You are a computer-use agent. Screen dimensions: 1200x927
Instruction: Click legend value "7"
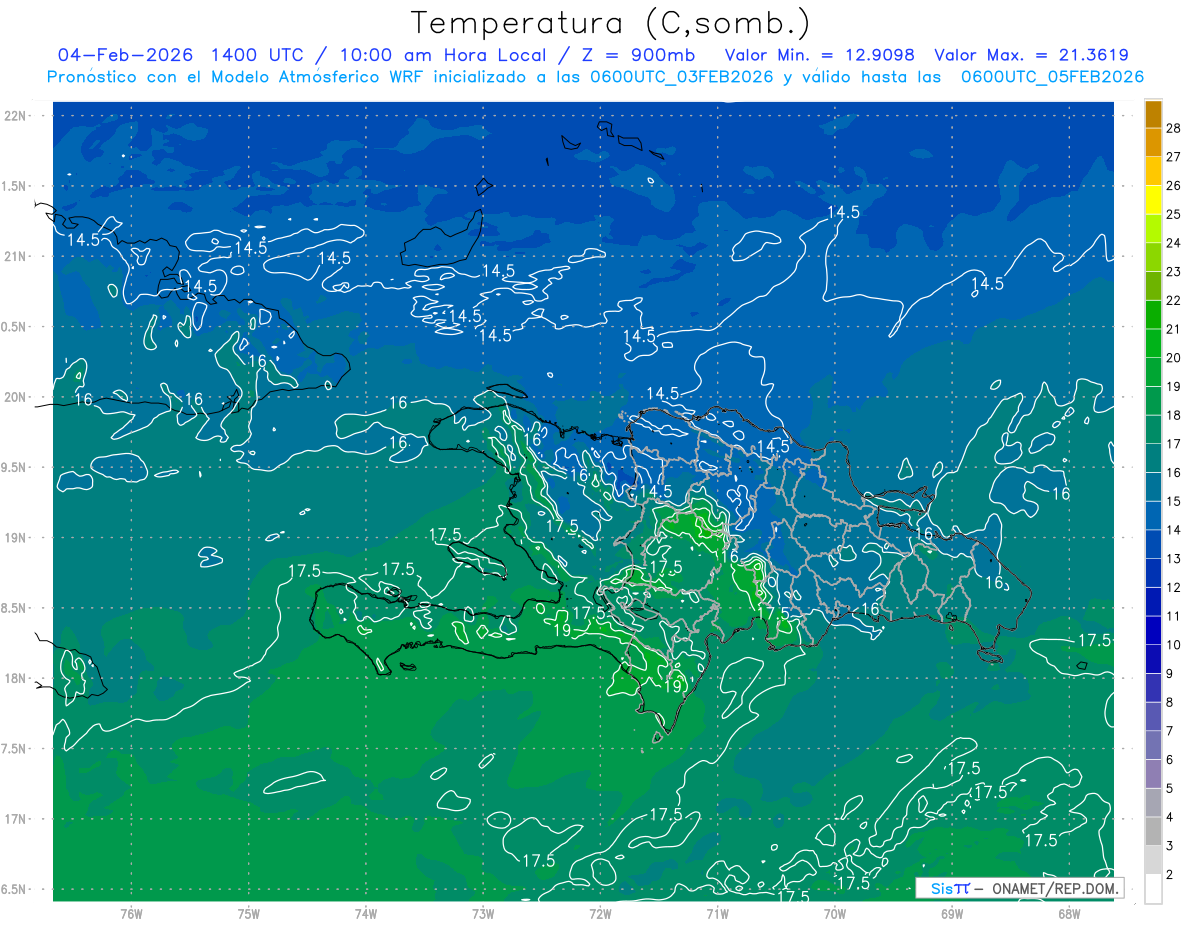coord(1170,731)
